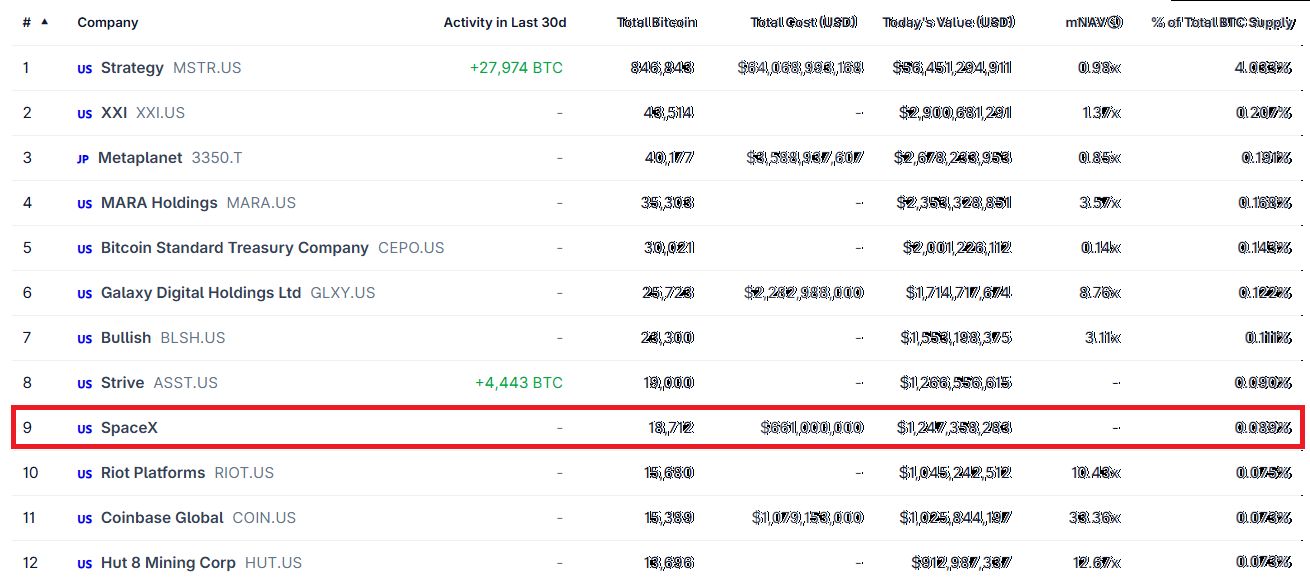Click the US flag icon beside Bullish
This screenshot has height=585, width=1310.
click(x=85, y=339)
